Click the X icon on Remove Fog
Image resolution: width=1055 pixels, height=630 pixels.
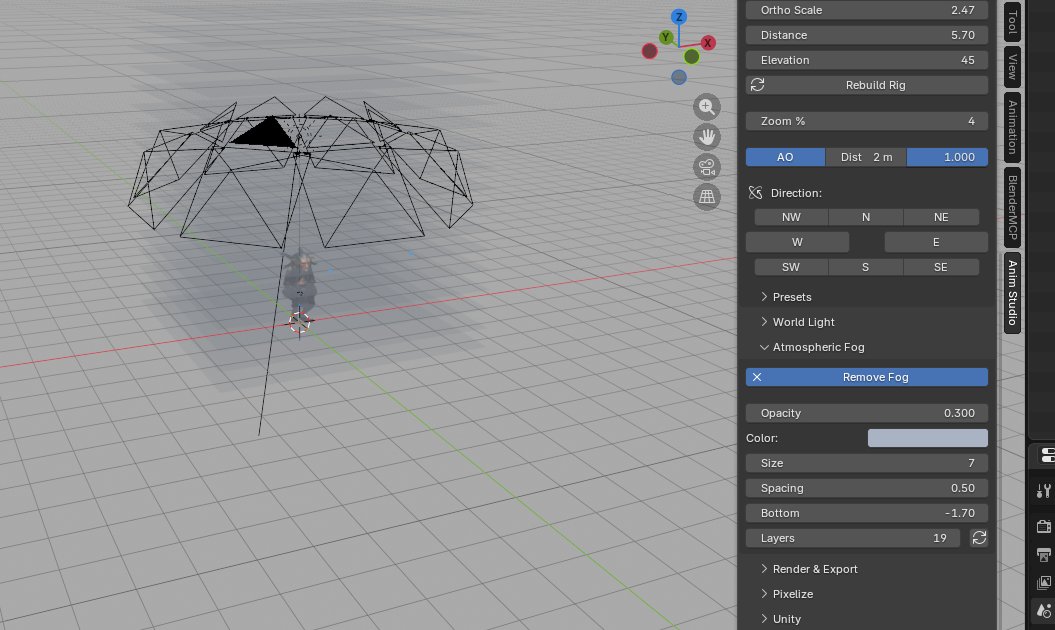click(x=757, y=377)
